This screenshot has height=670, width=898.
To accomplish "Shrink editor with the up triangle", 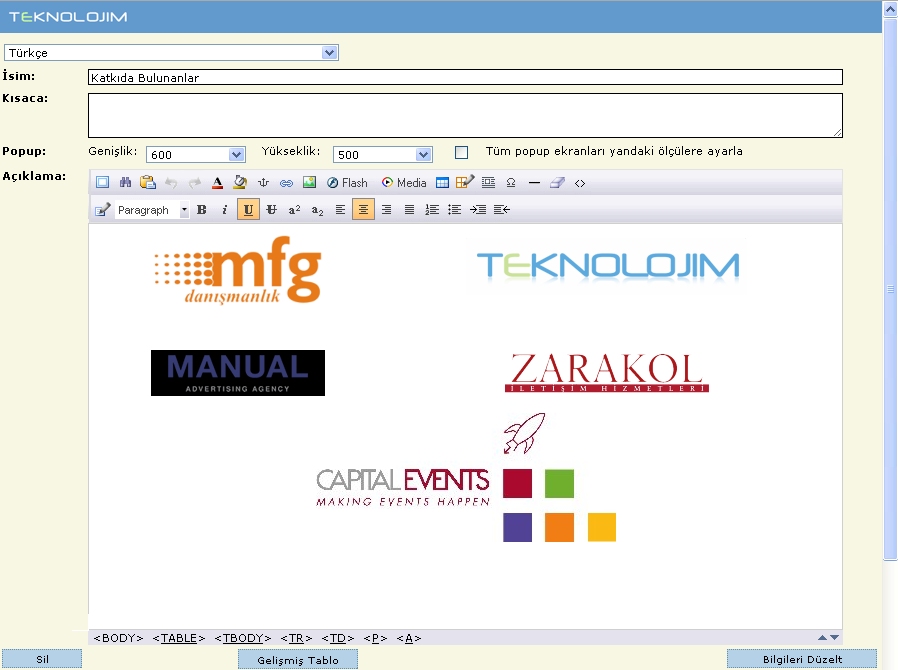I will [x=822, y=637].
